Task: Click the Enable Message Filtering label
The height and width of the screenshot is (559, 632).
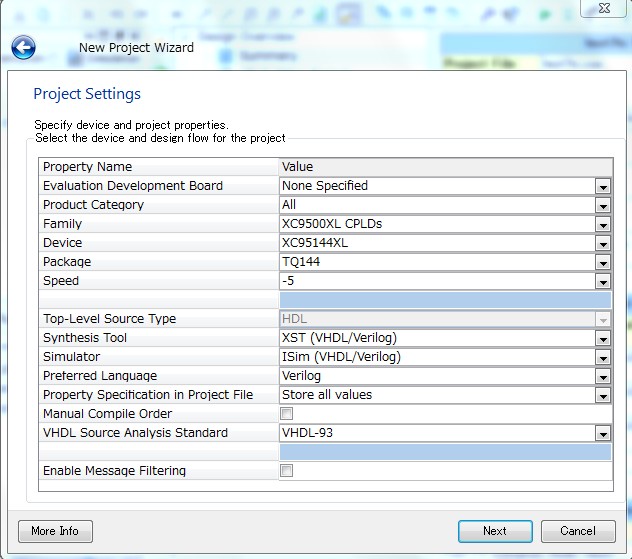Action: 114,470
